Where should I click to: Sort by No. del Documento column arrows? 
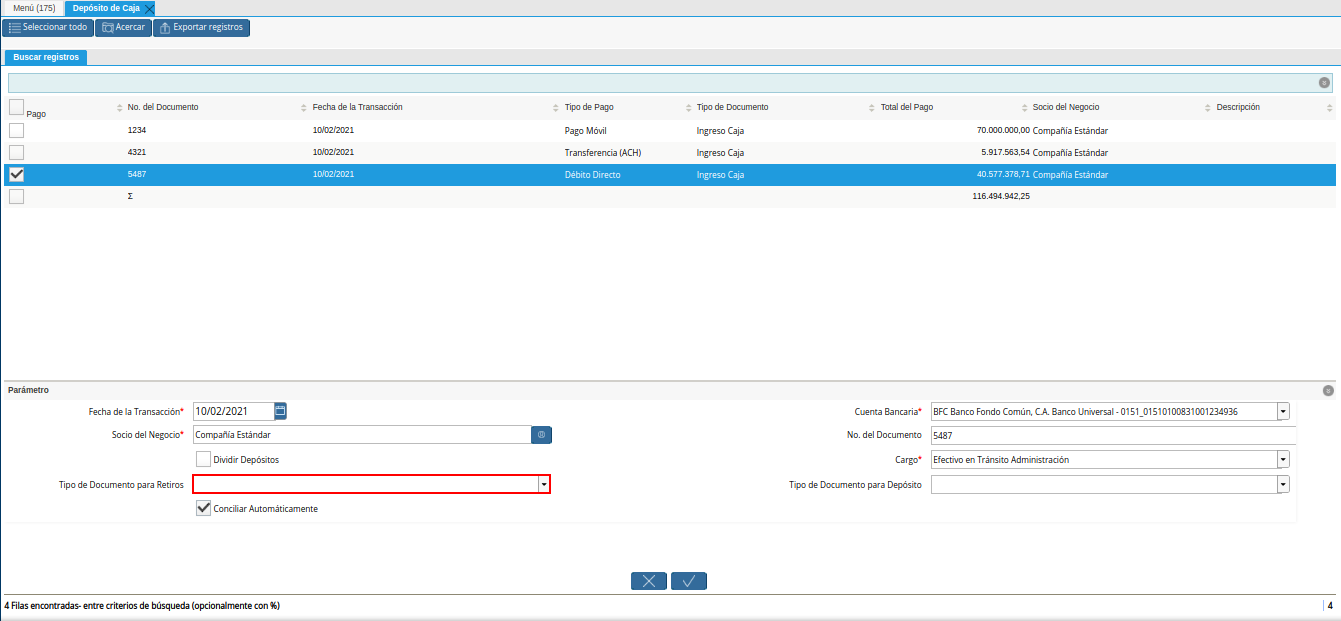(121, 108)
